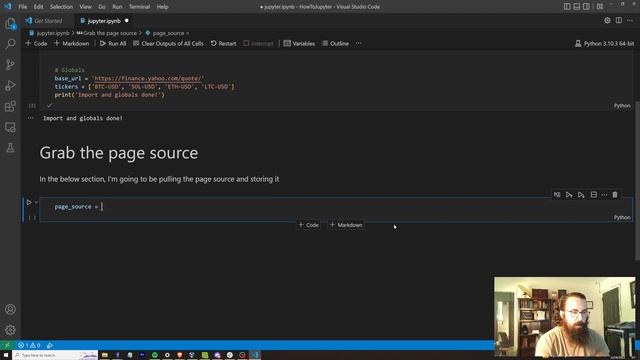This screenshot has height=360, width=640.
Task: Open the Selection menu
Action: tap(61, 7)
